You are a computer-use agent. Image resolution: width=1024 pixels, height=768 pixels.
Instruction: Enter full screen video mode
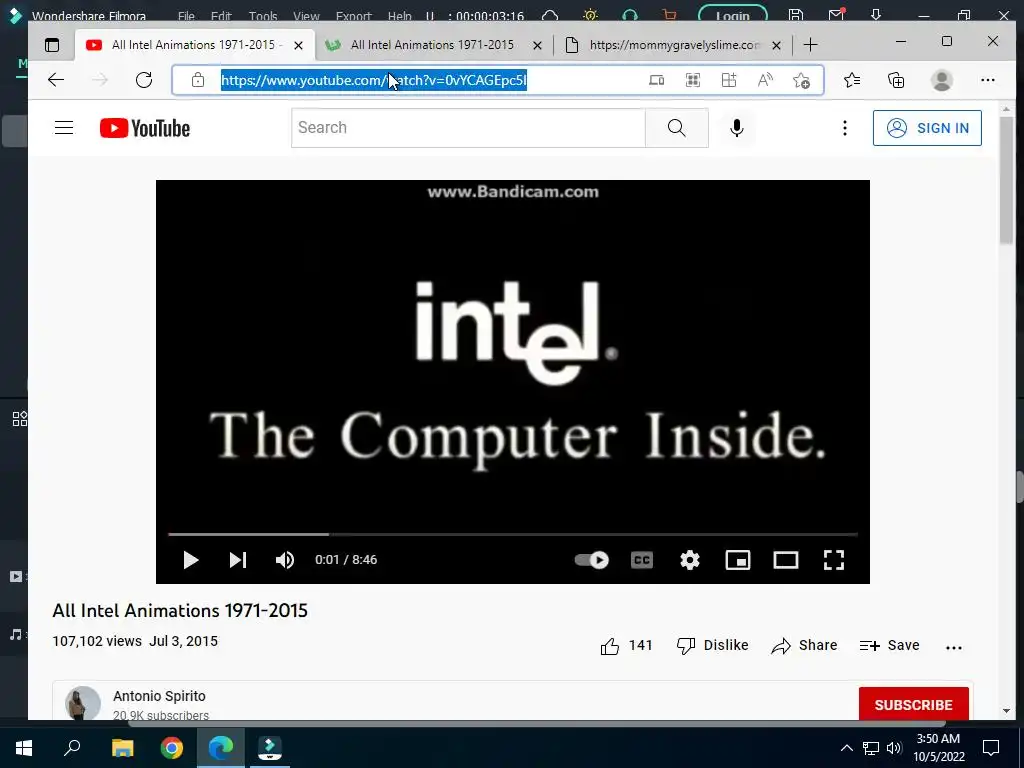coord(834,560)
